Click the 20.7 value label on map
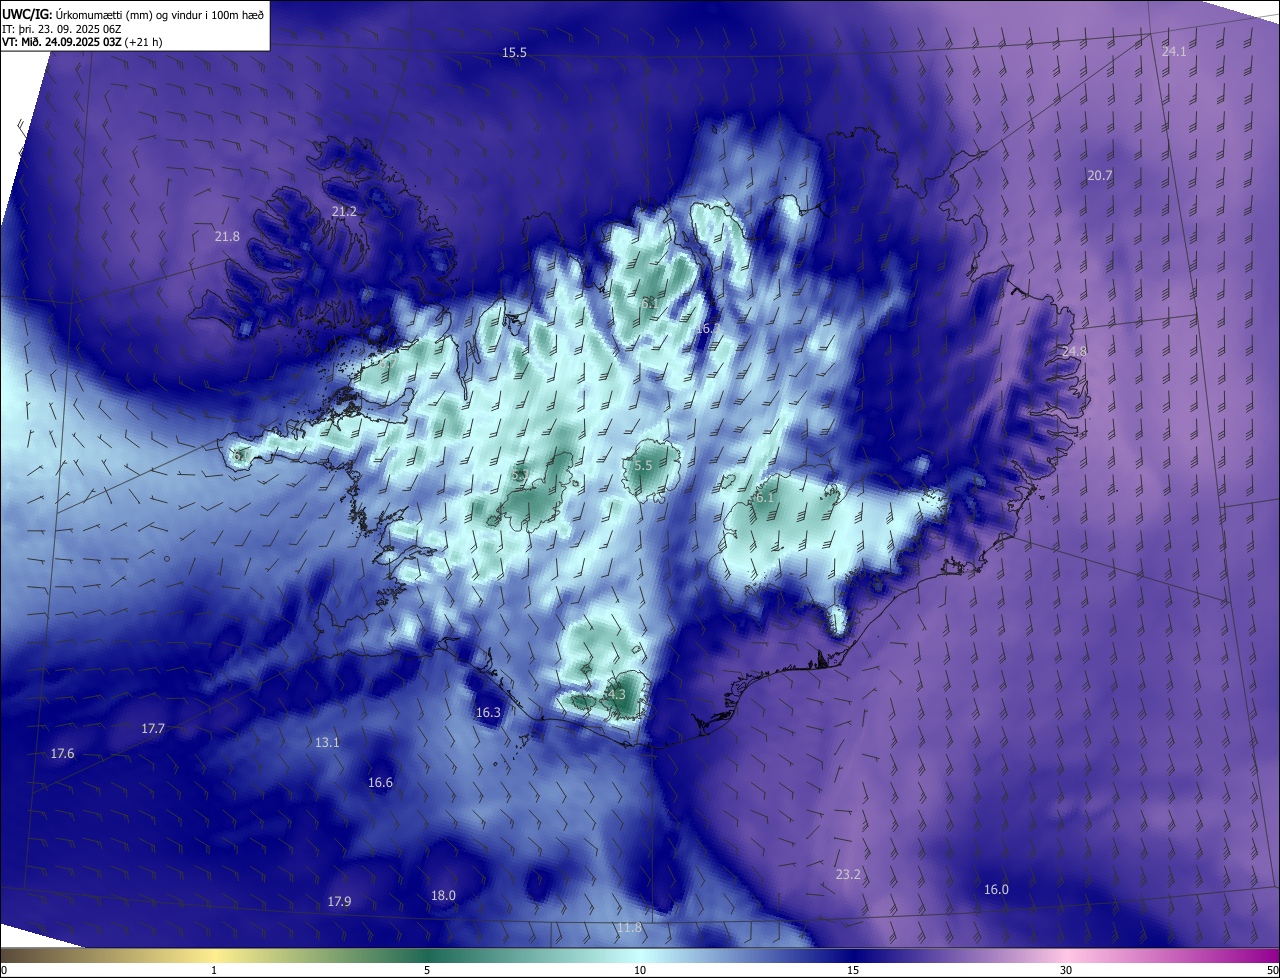This screenshot has width=1280, height=978. click(x=1100, y=175)
